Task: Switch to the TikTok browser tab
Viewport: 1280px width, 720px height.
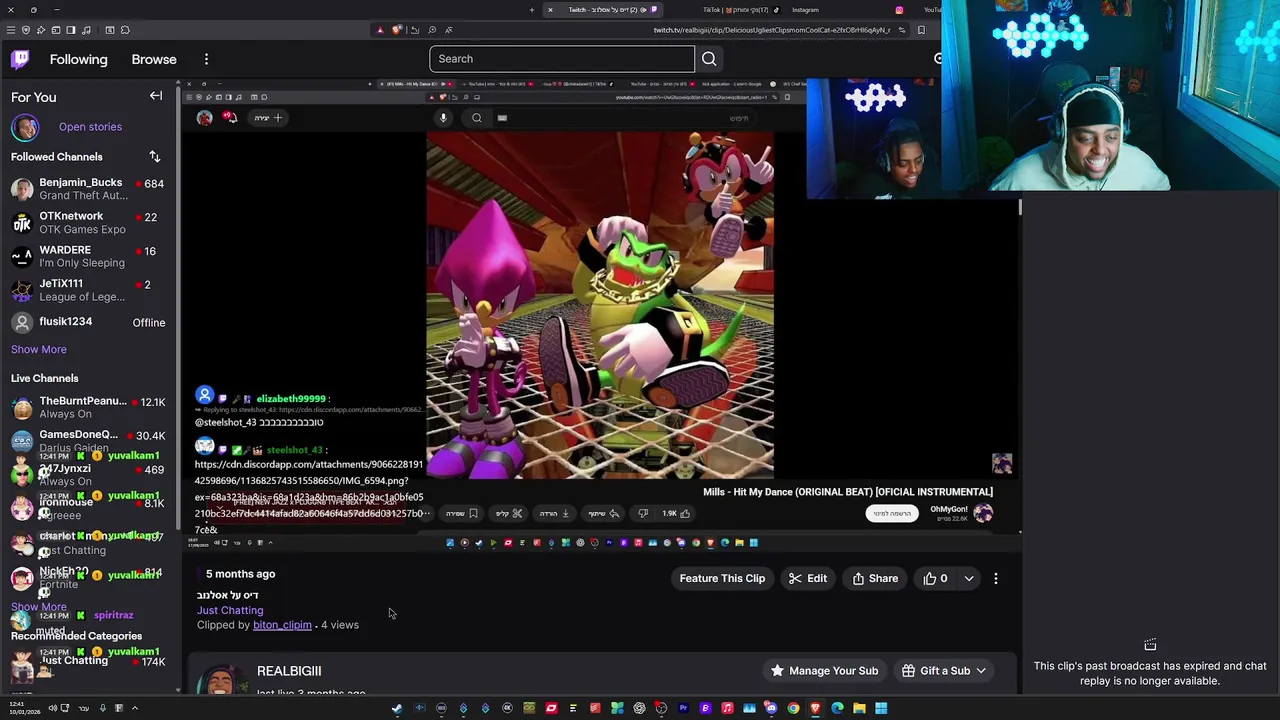Action: point(739,10)
